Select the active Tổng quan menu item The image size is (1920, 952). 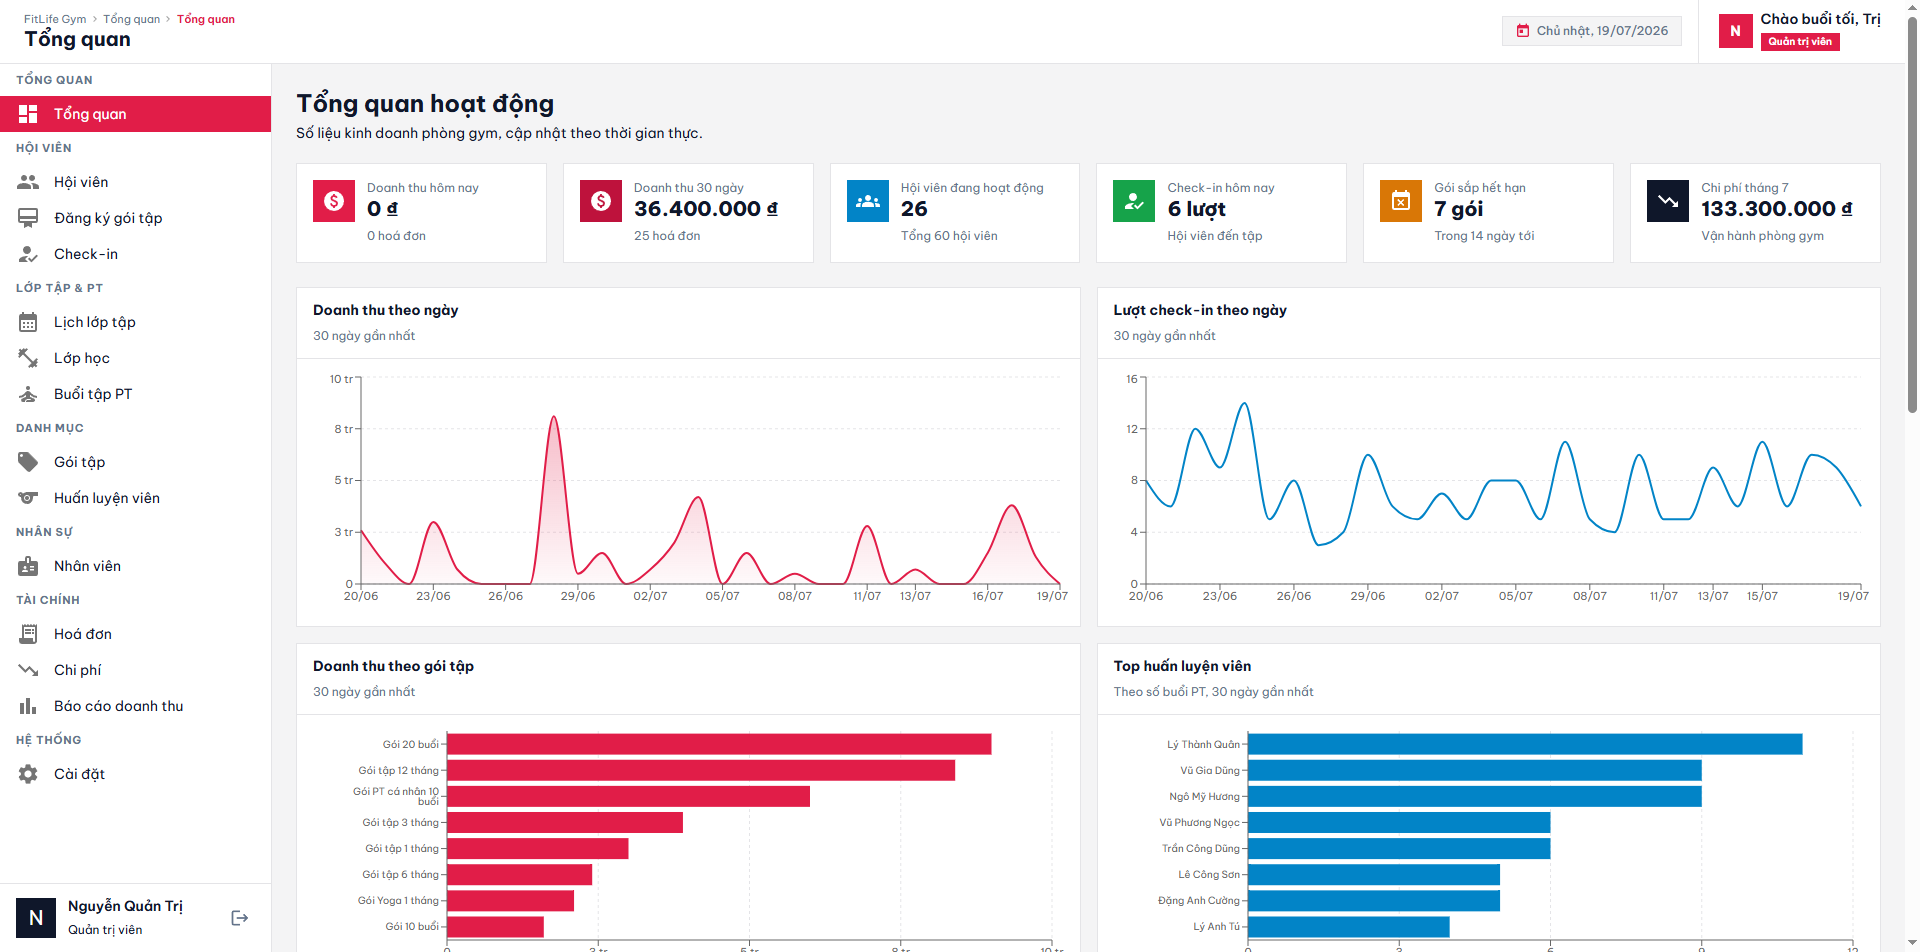135,114
